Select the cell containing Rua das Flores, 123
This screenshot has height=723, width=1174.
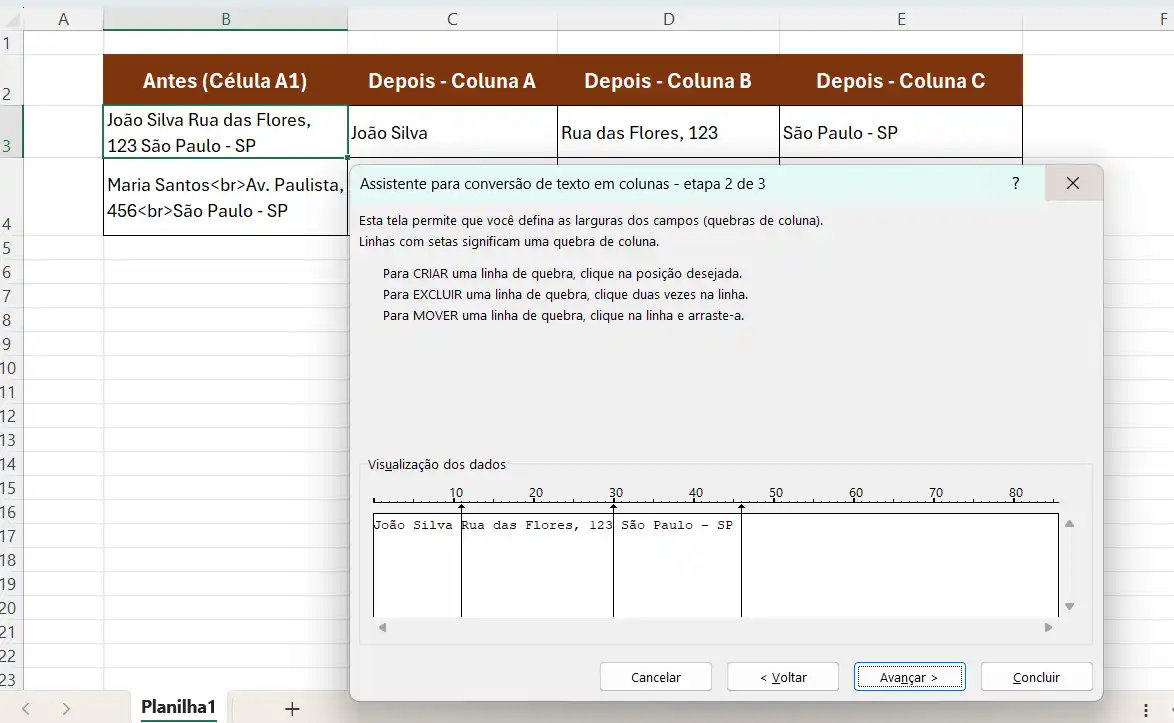tap(667, 133)
